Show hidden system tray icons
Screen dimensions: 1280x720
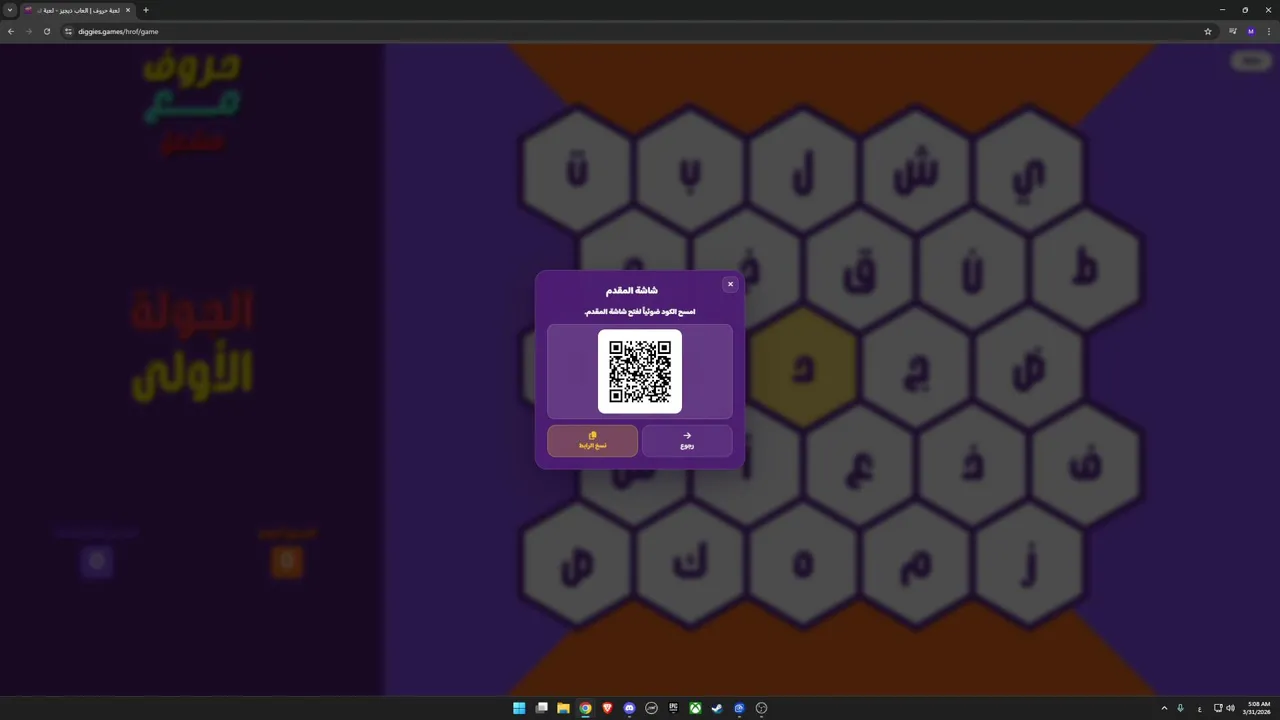(x=1164, y=708)
